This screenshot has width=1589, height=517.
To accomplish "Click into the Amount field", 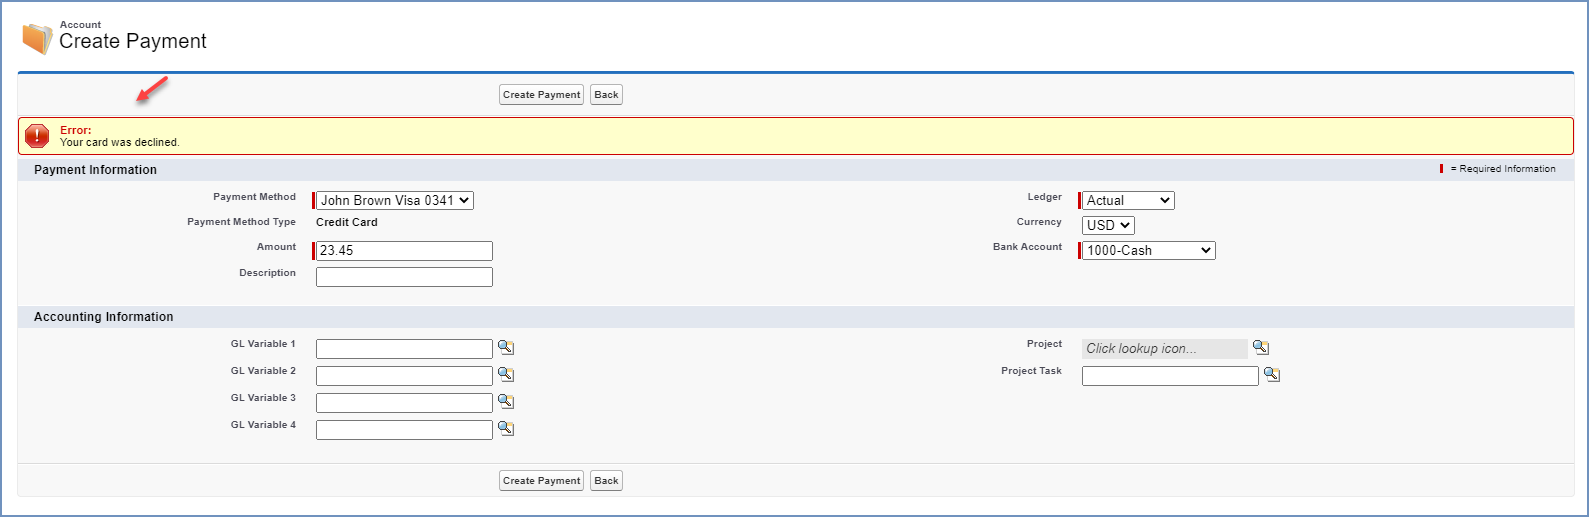I will pyautogui.click(x=404, y=251).
